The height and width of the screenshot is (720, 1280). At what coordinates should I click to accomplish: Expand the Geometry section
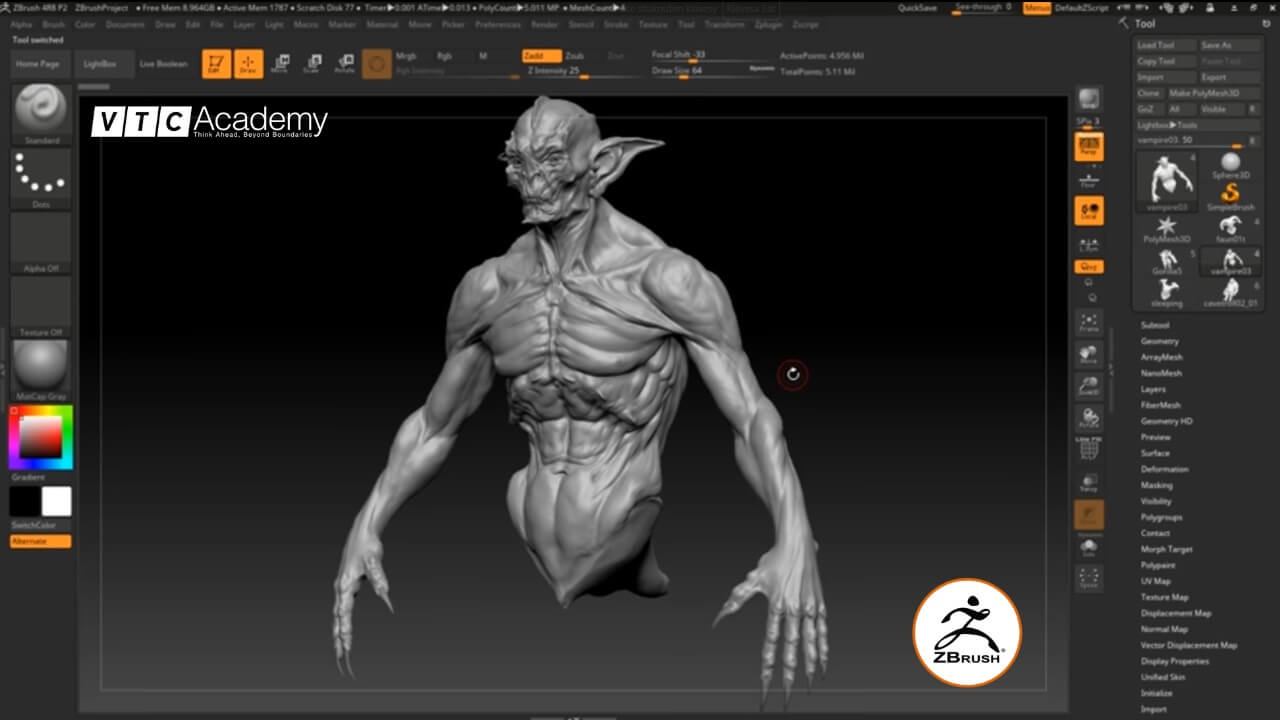[1159, 341]
